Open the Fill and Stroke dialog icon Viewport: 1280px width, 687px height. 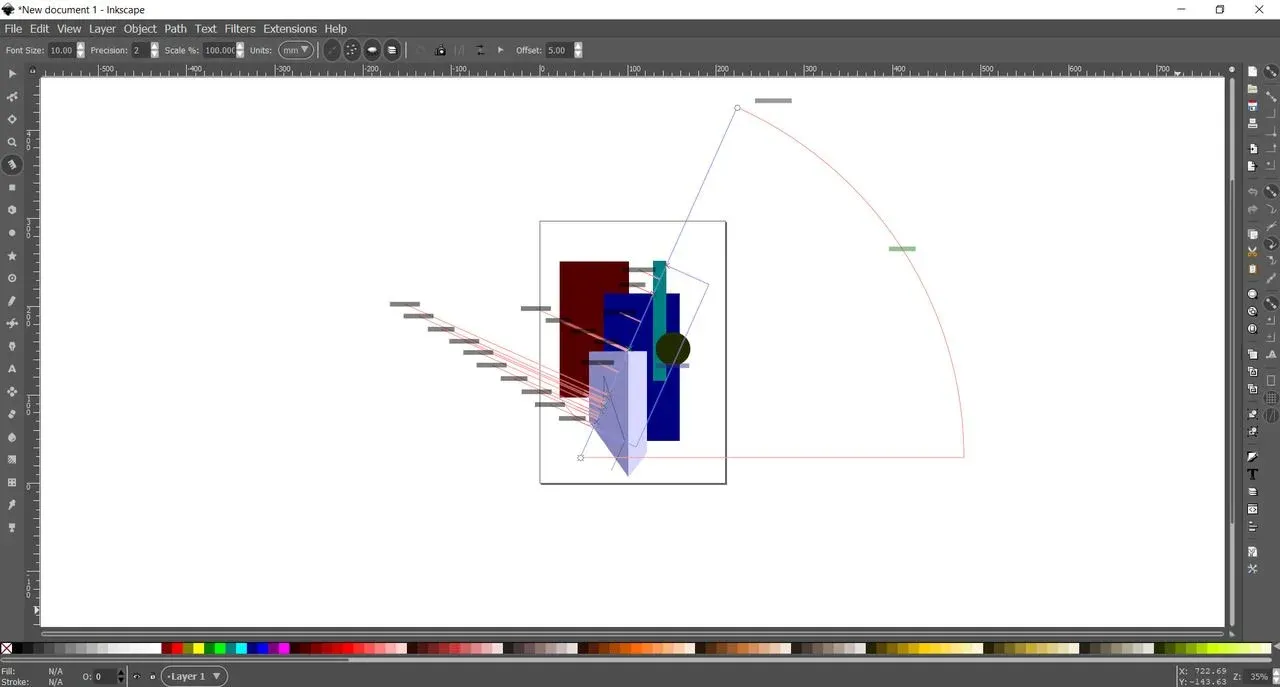pyautogui.click(x=1252, y=456)
